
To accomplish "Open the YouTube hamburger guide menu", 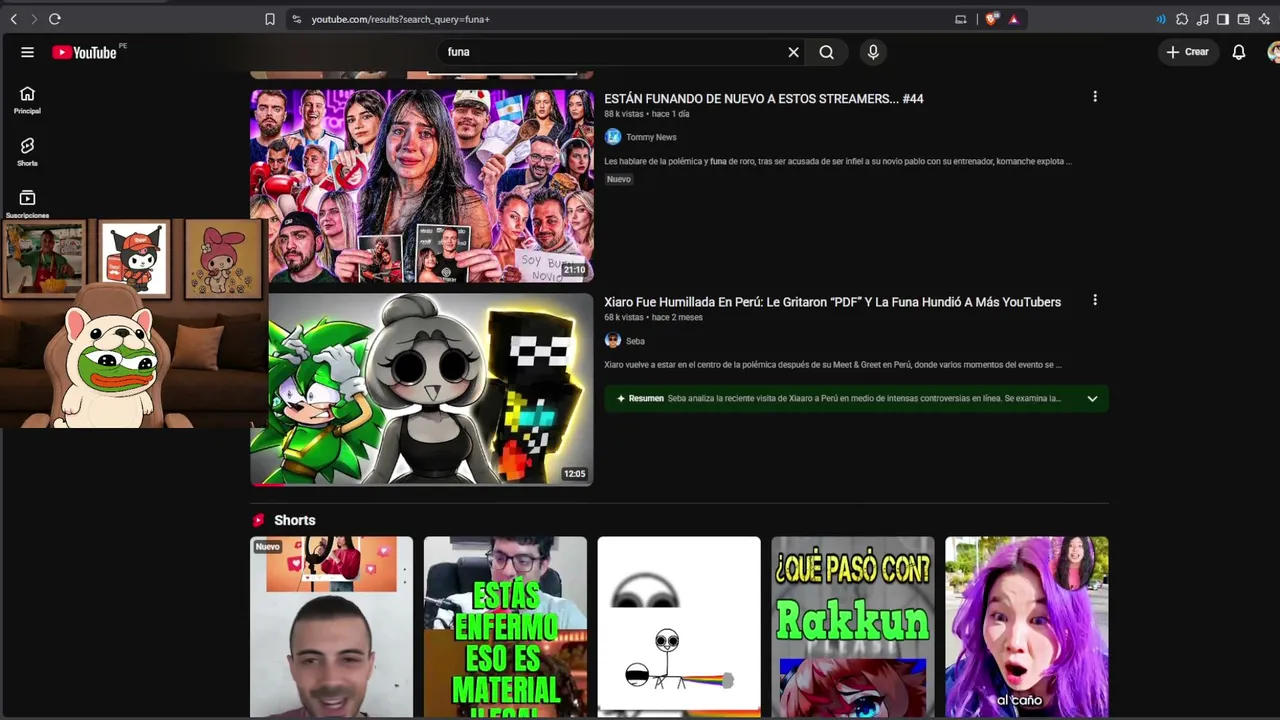I will (27, 52).
